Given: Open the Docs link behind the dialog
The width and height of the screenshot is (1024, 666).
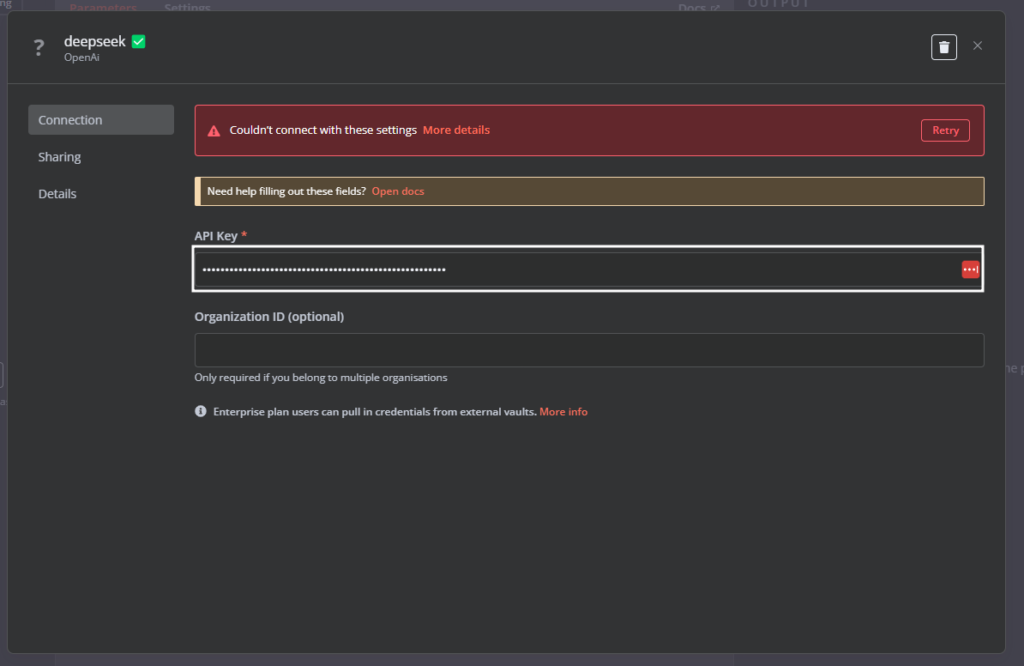Looking at the screenshot, I should coord(698,8).
